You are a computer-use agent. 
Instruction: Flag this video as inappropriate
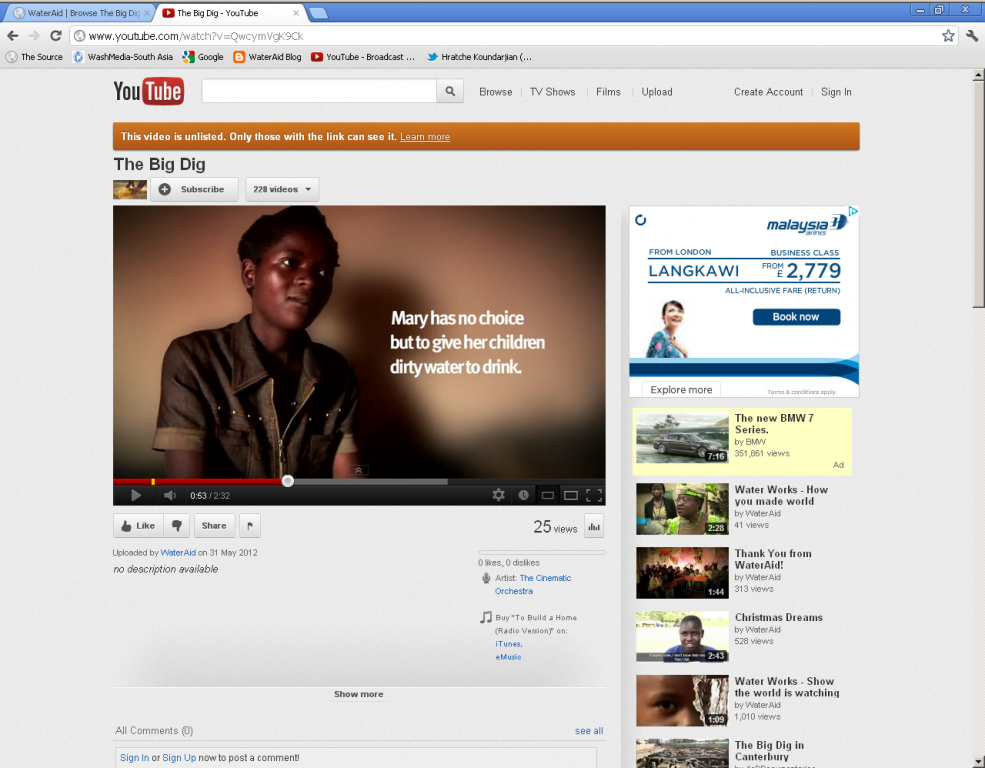(249, 526)
